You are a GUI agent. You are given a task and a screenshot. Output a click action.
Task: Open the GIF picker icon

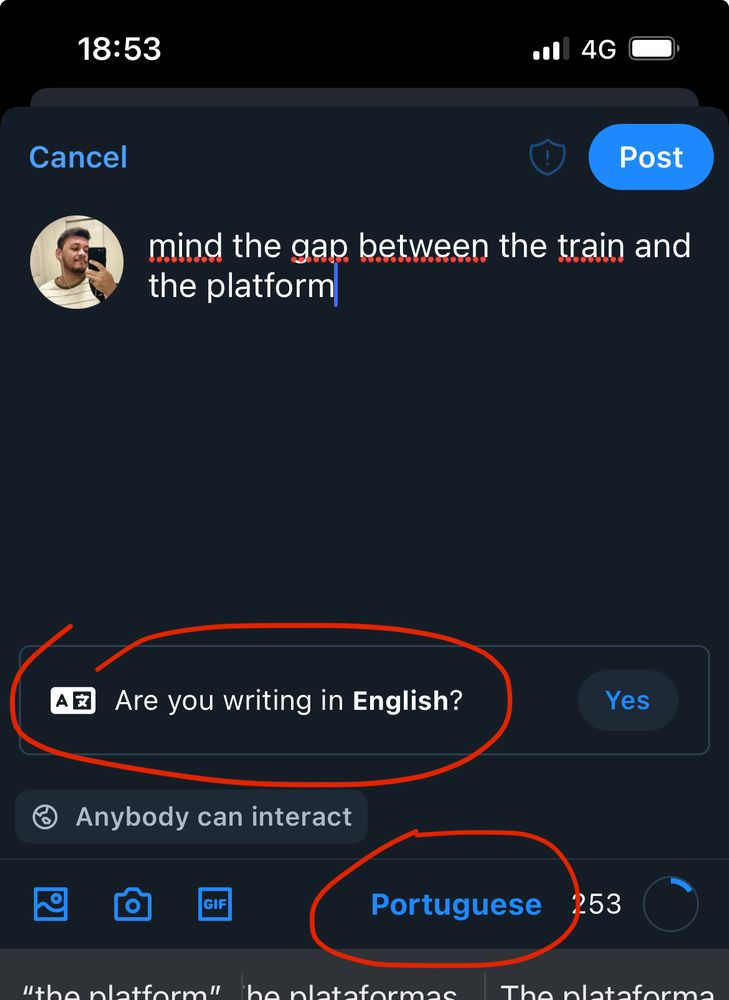[x=215, y=904]
